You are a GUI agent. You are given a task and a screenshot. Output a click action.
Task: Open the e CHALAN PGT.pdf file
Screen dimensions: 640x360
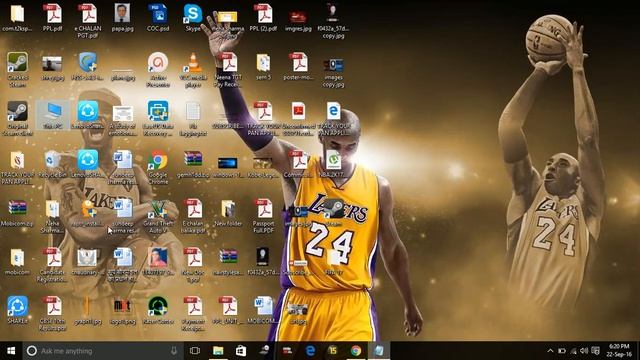(x=88, y=21)
